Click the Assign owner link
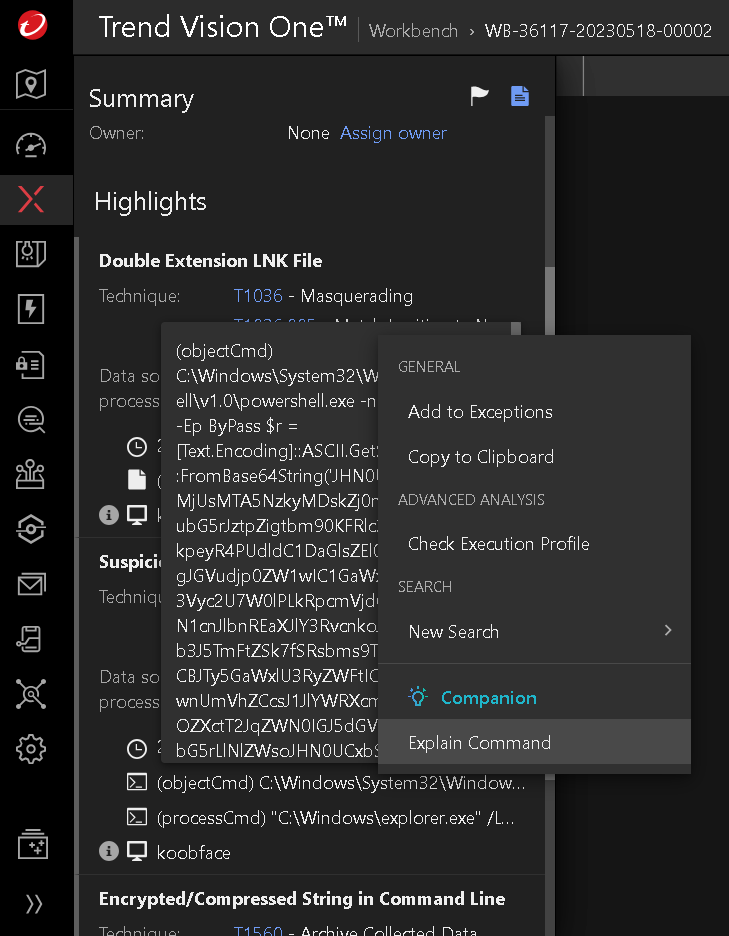The width and height of the screenshot is (729, 936). coord(393,133)
